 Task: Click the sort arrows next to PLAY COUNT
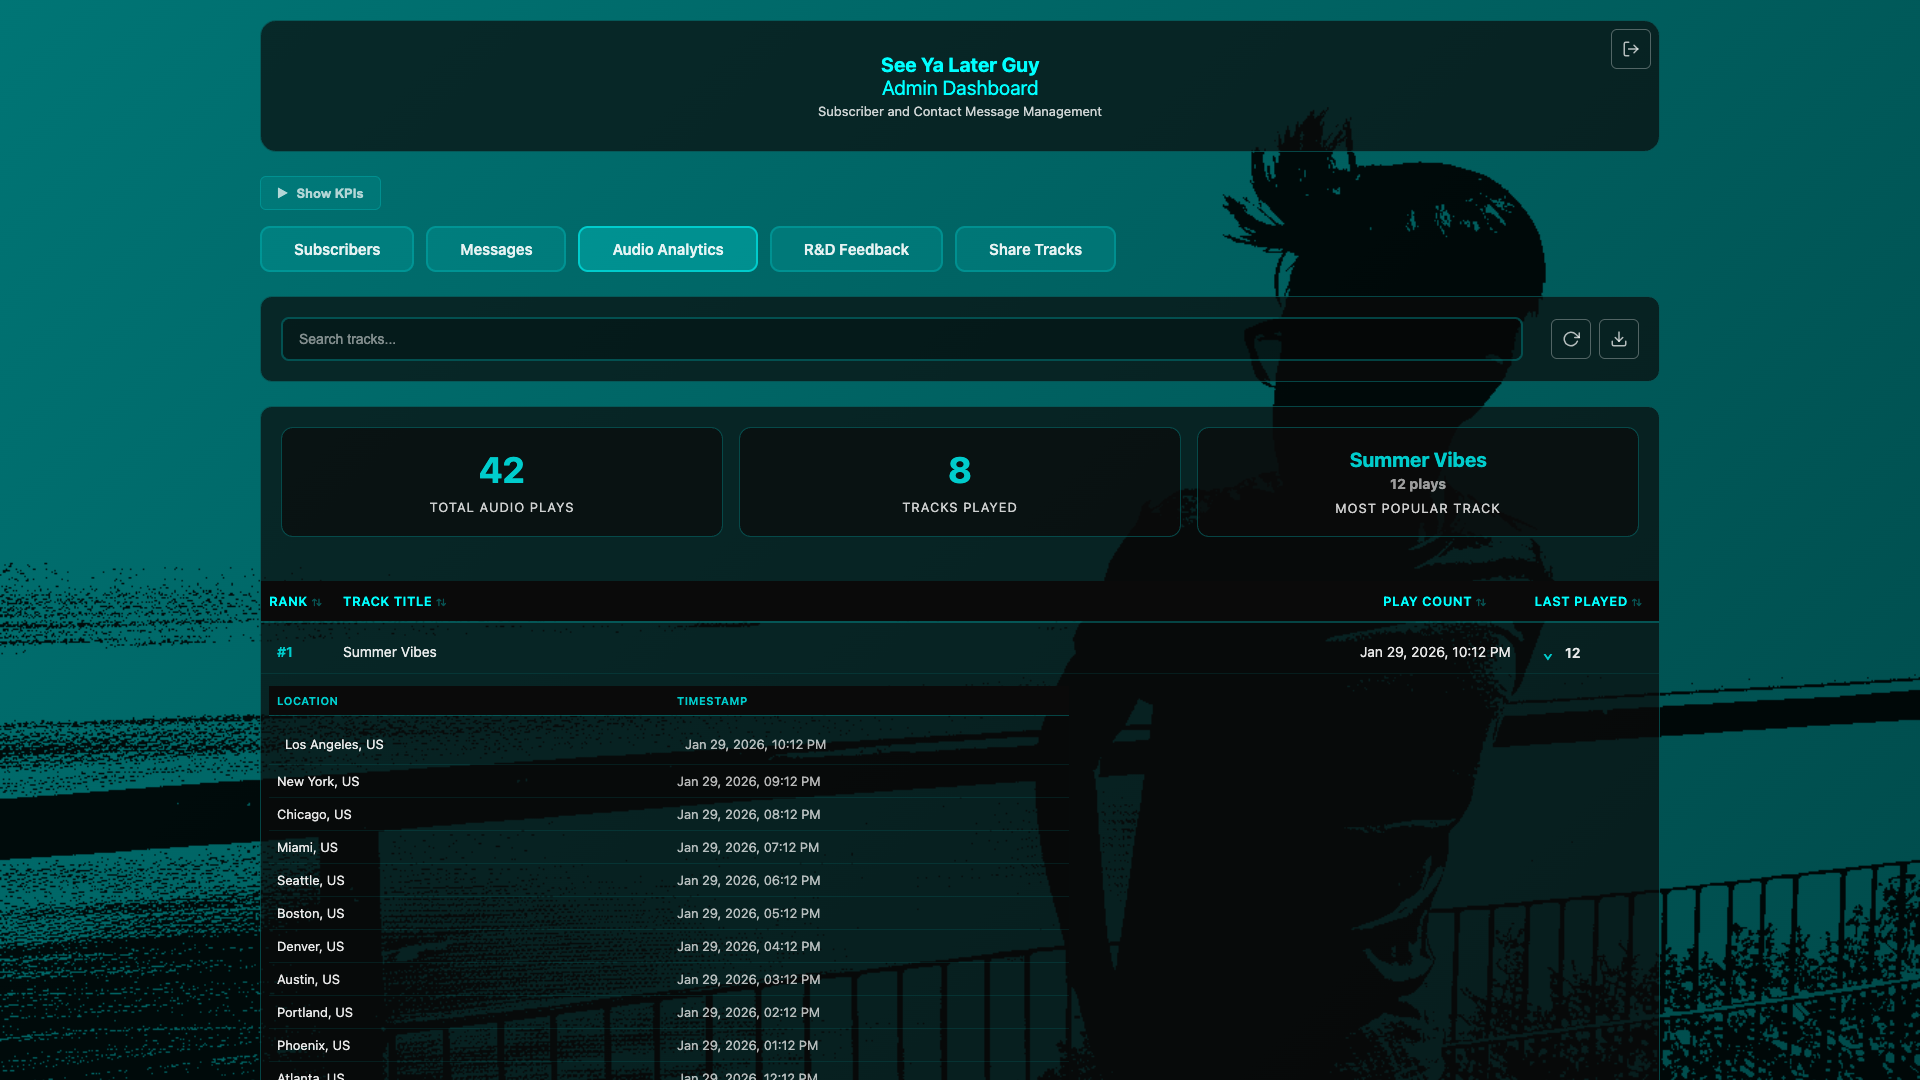tap(1481, 601)
